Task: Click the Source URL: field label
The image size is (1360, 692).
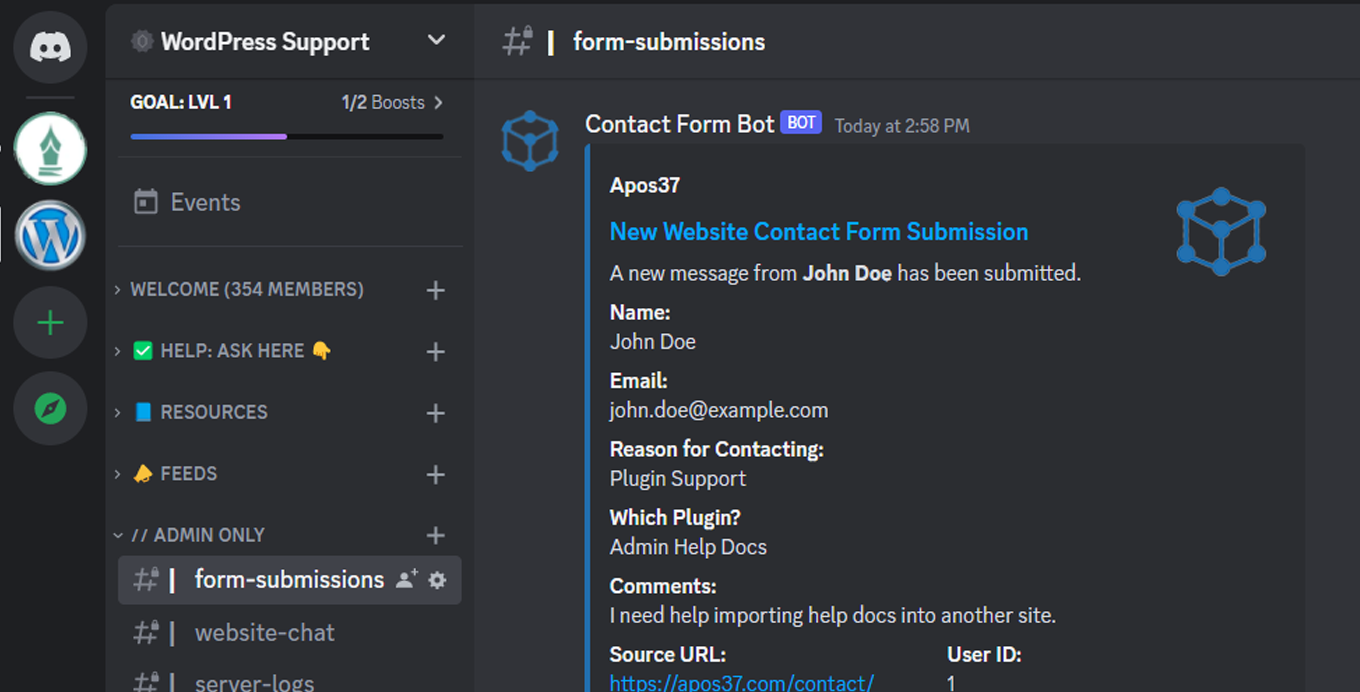Action: [668, 655]
